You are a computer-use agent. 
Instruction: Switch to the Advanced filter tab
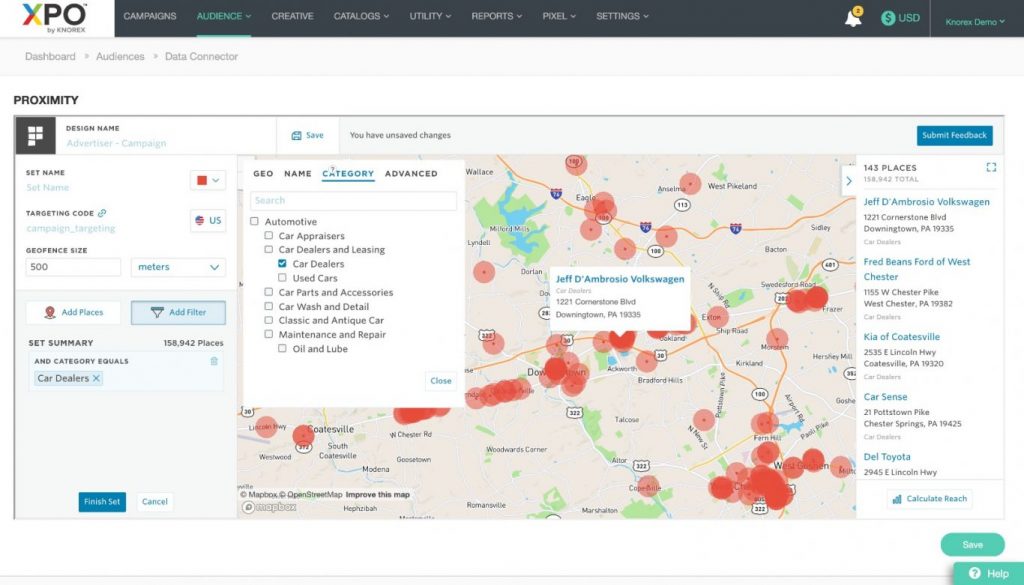(411, 174)
